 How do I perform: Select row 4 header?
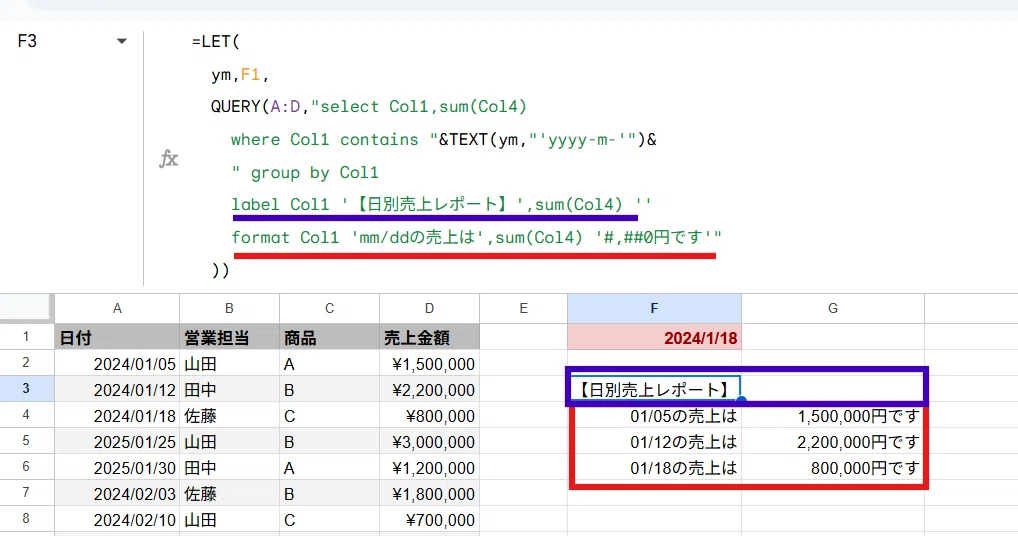point(26,415)
